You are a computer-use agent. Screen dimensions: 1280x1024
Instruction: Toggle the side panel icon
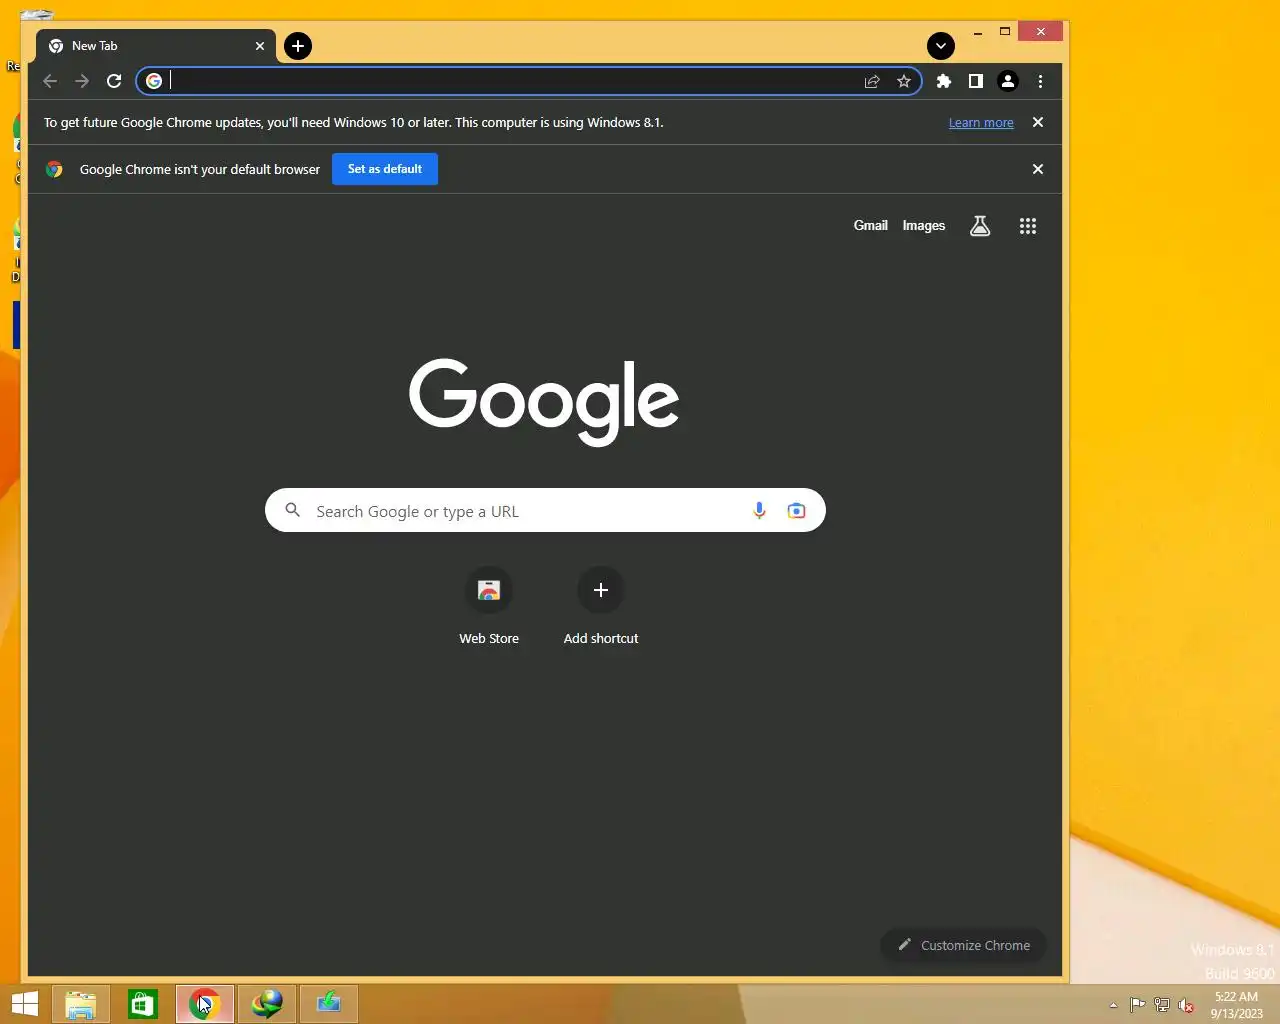point(975,81)
